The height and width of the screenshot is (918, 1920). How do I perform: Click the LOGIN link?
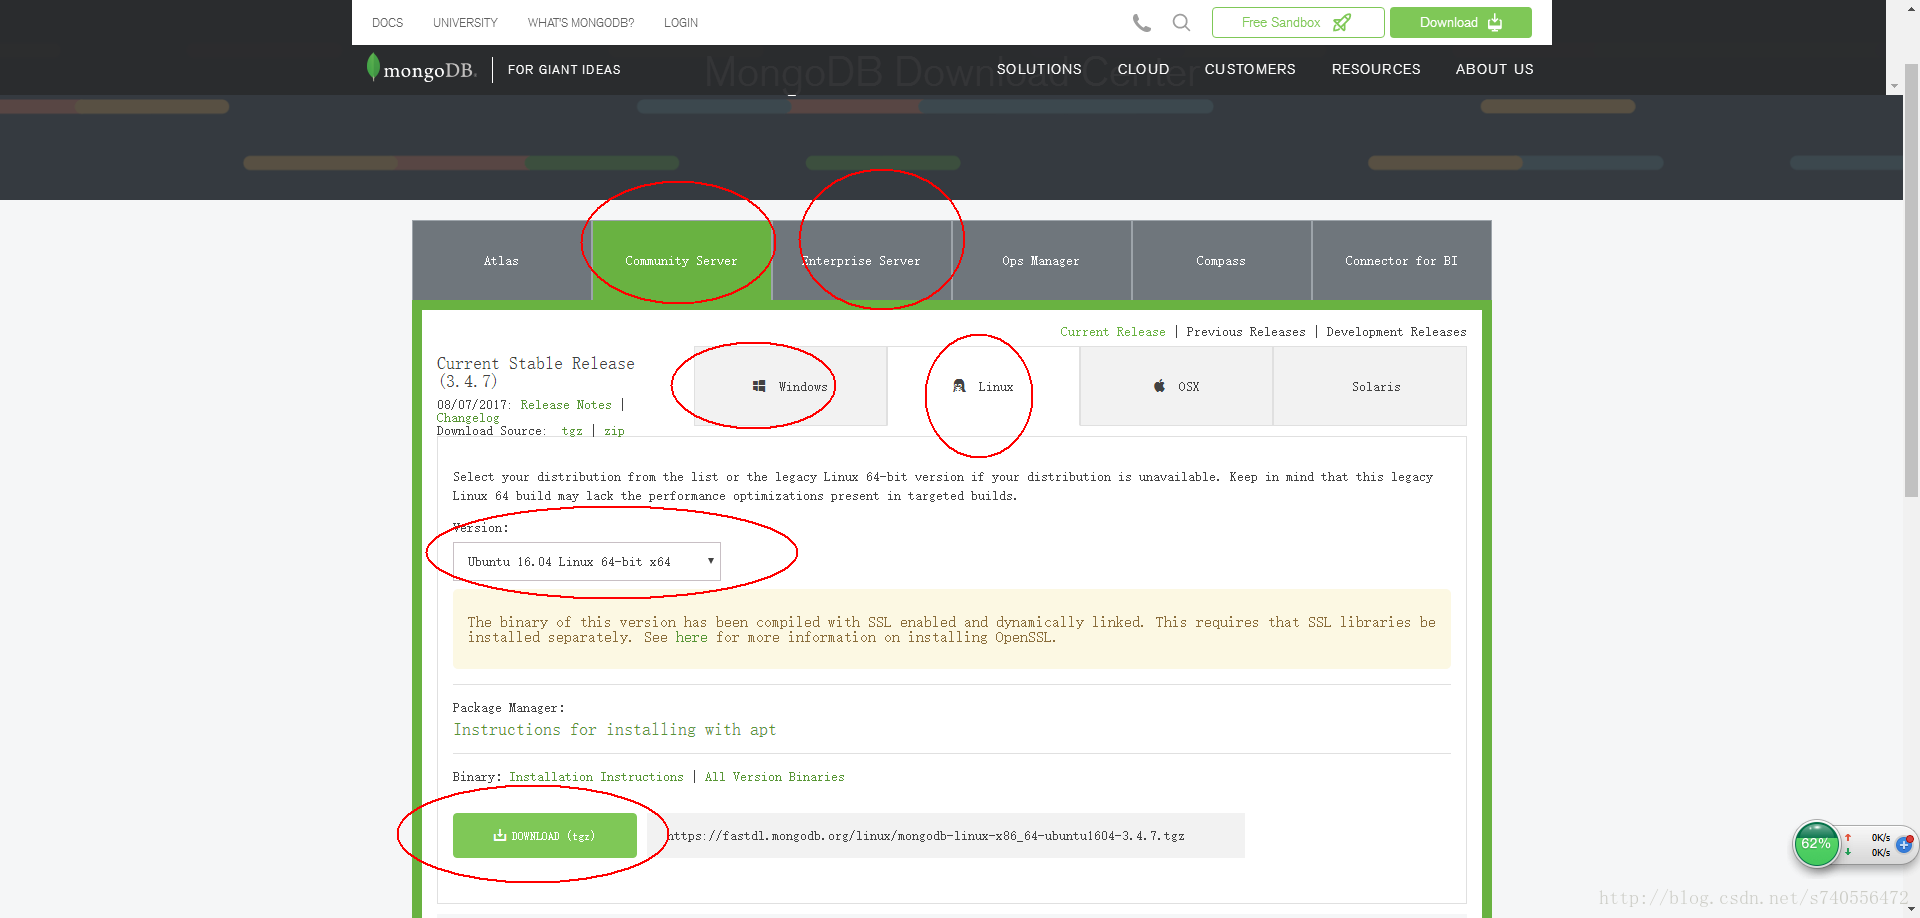coord(681,23)
